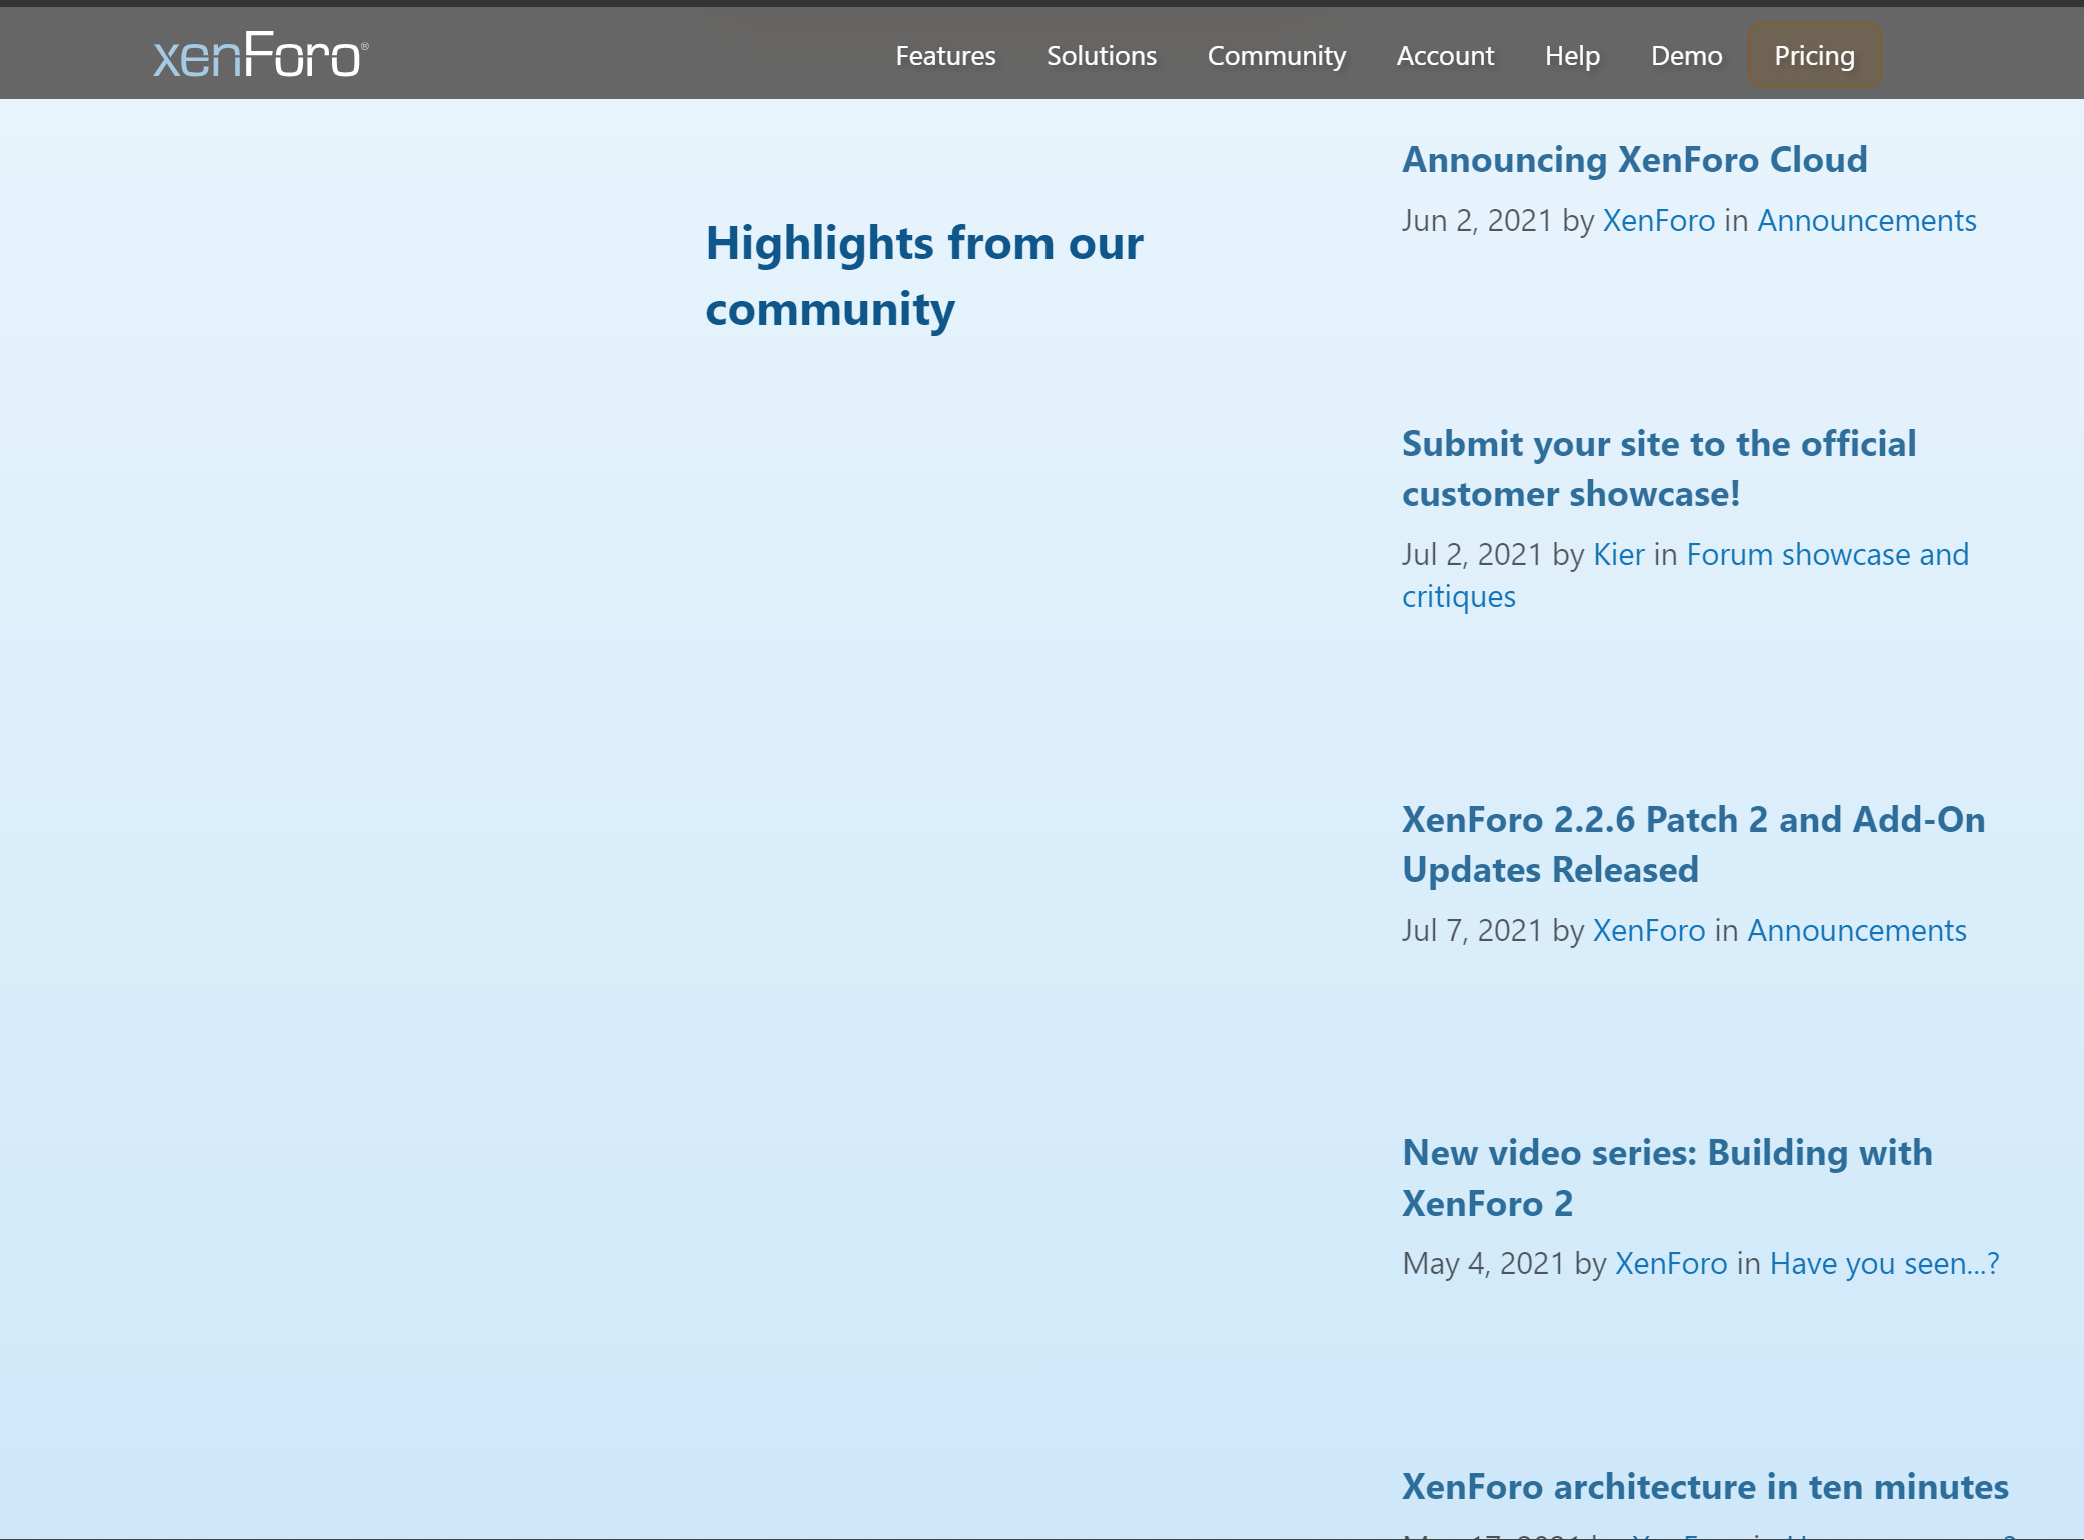The height and width of the screenshot is (1540, 2084).
Task: Open New video series: Building with XenForo 2
Action: pos(1667,1177)
